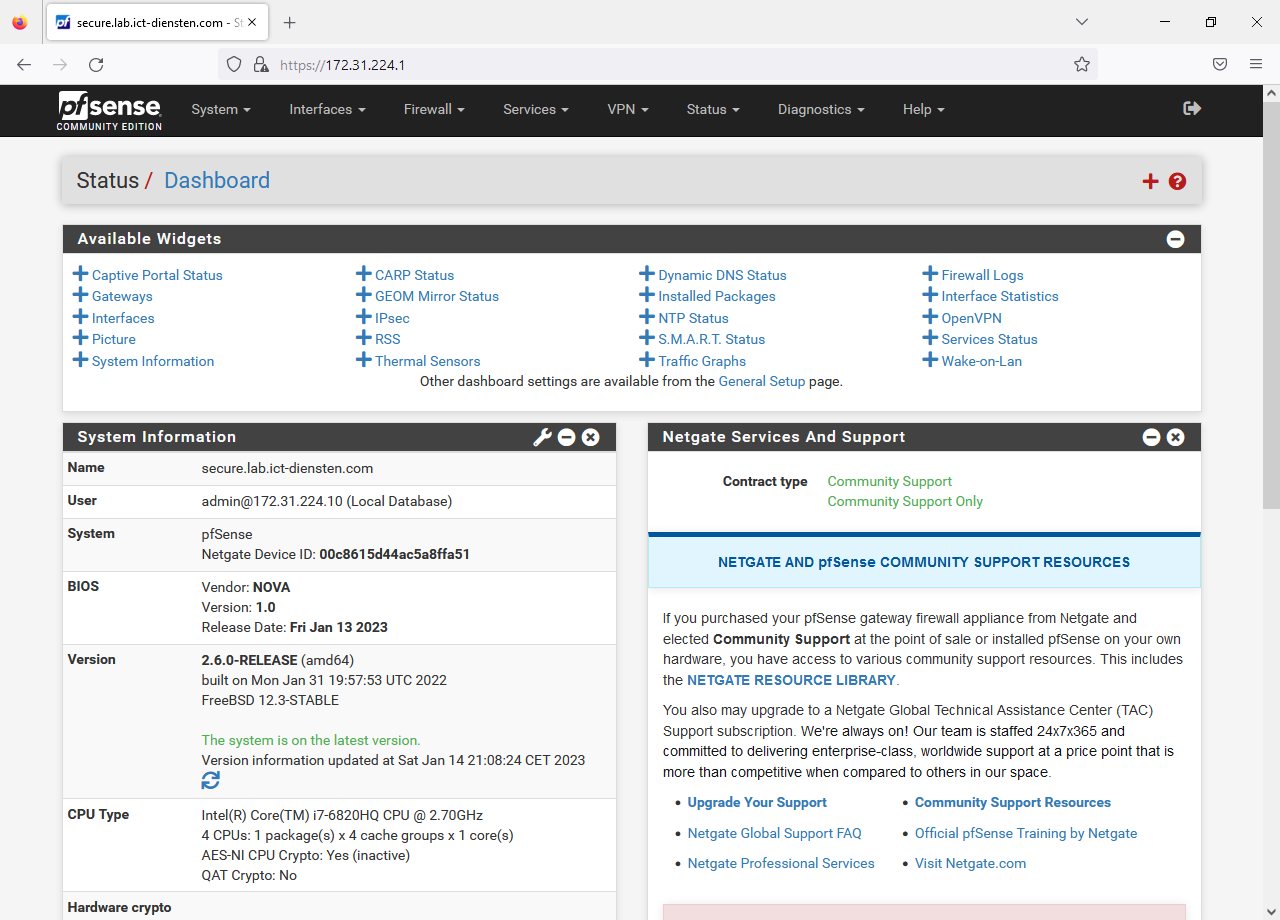
Task: Add the Firewall Logs widget
Action: (x=973, y=275)
